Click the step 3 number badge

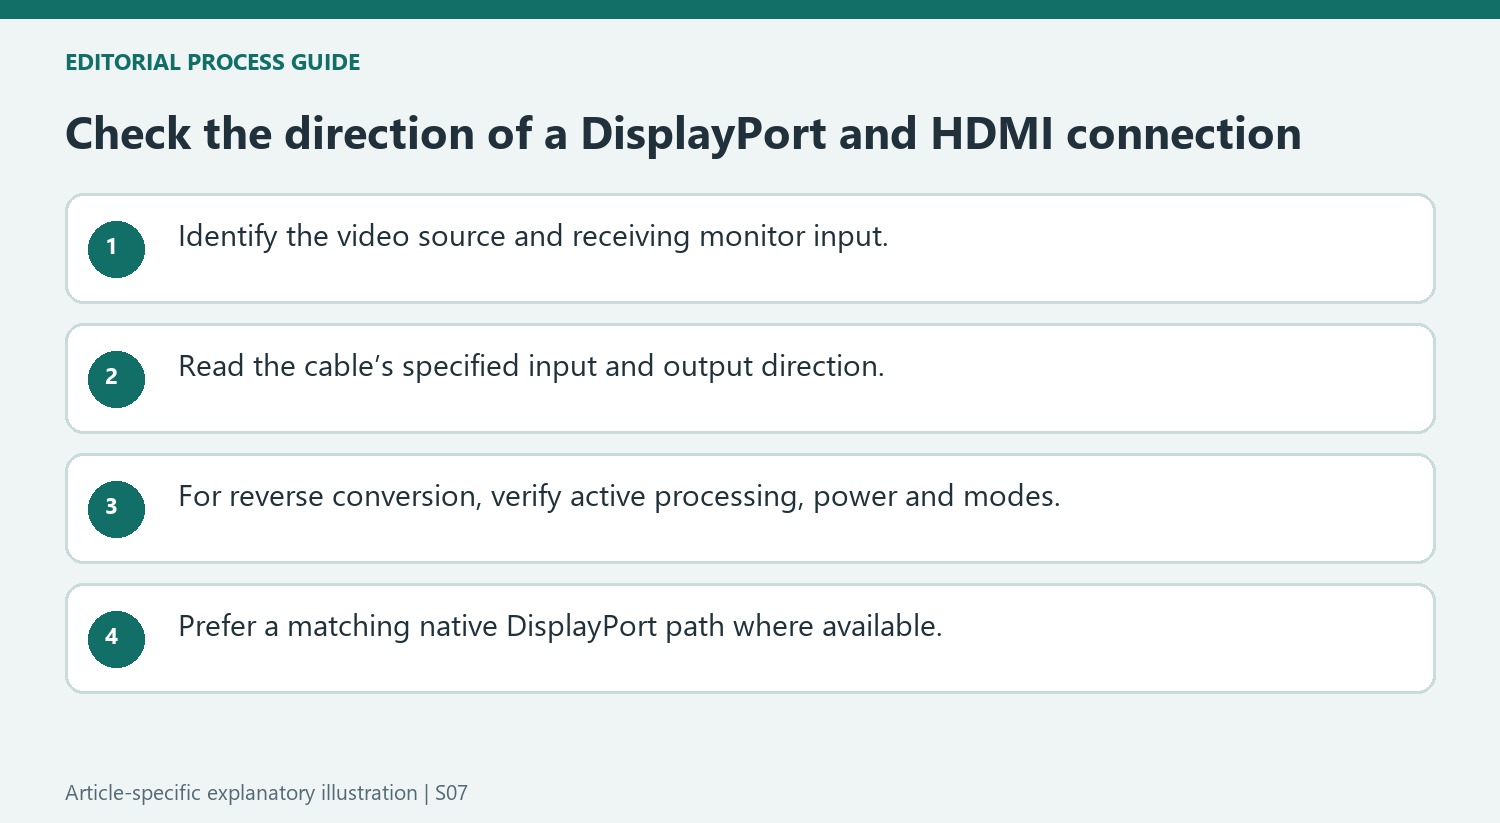click(116, 509)
